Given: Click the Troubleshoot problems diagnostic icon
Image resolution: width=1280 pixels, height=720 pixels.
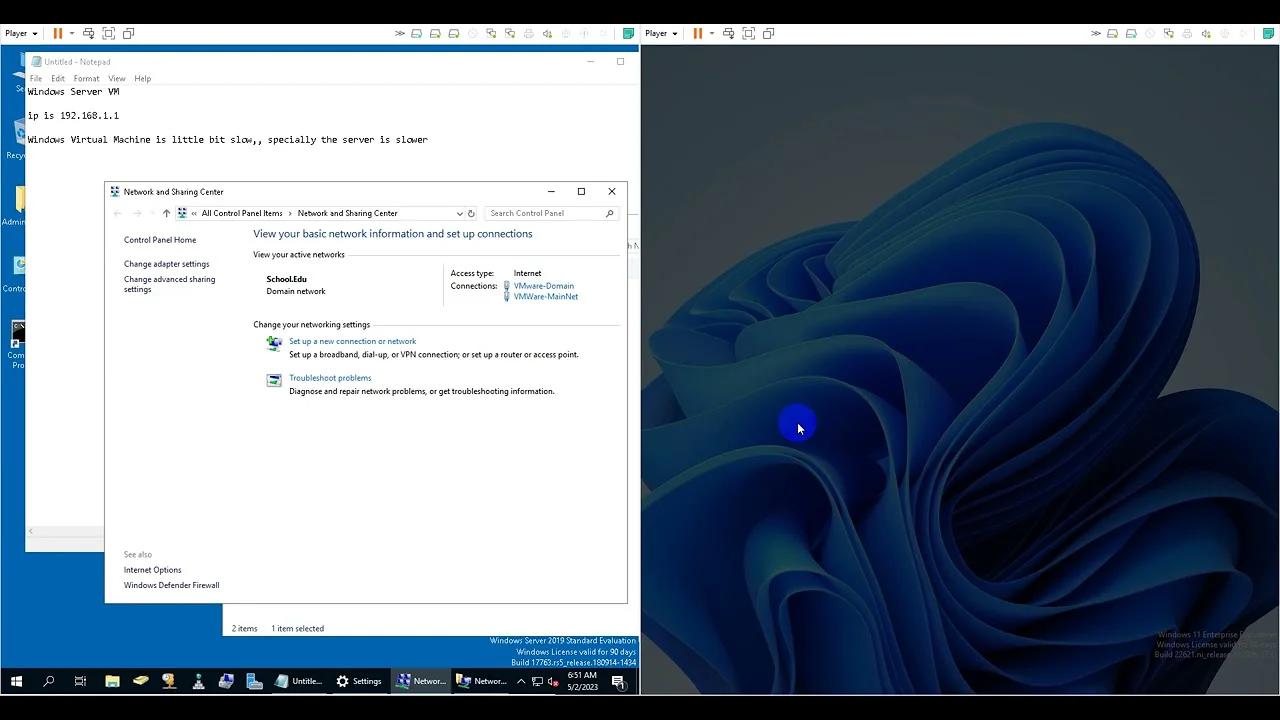Looking at the screenshot, I should coord(274,380).
